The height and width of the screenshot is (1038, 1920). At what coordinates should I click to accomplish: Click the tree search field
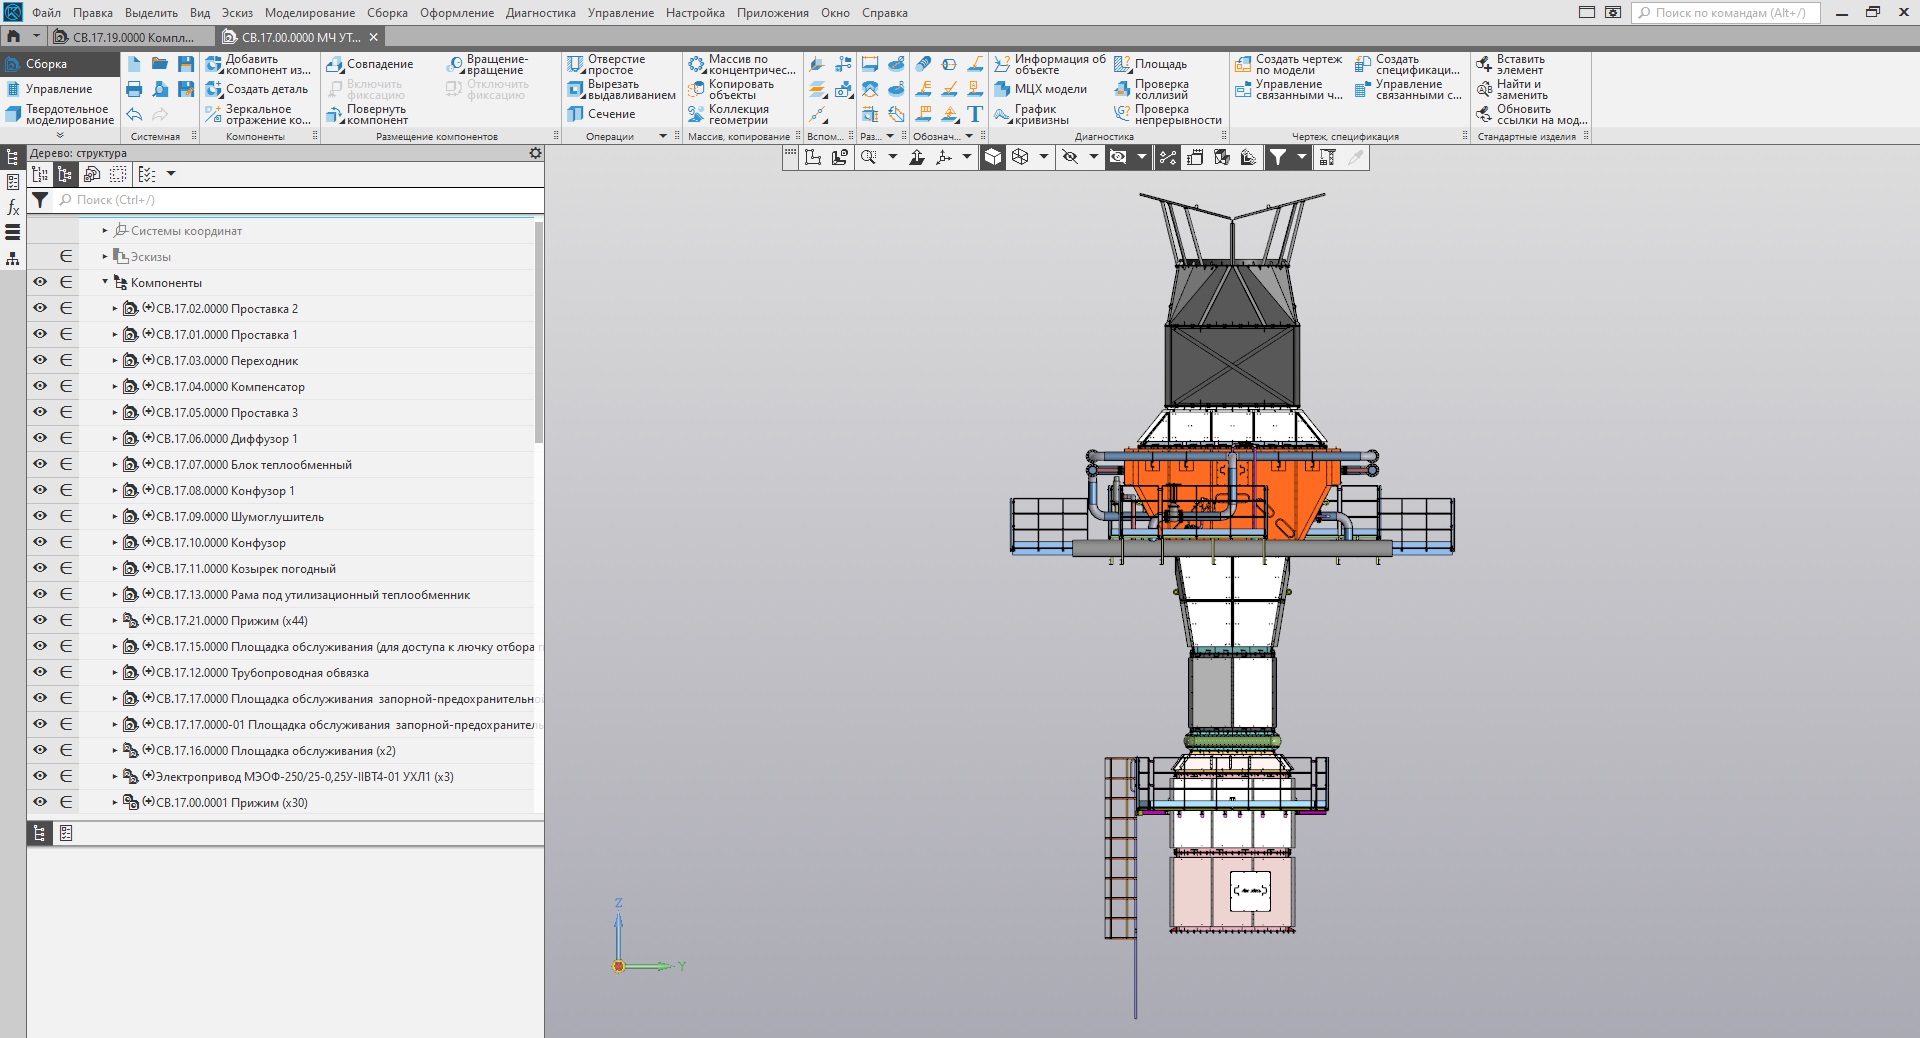pos(300,200)
